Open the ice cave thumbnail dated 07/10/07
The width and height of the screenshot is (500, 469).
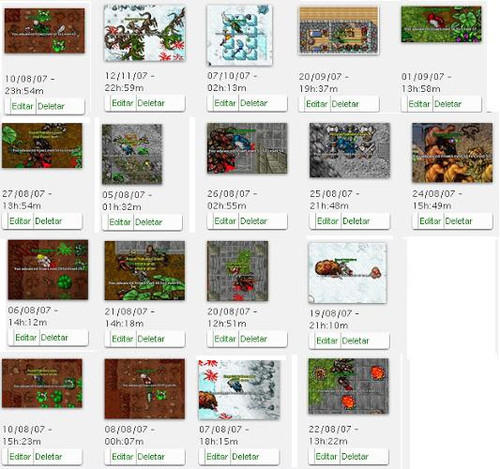[x=239, y=35]
